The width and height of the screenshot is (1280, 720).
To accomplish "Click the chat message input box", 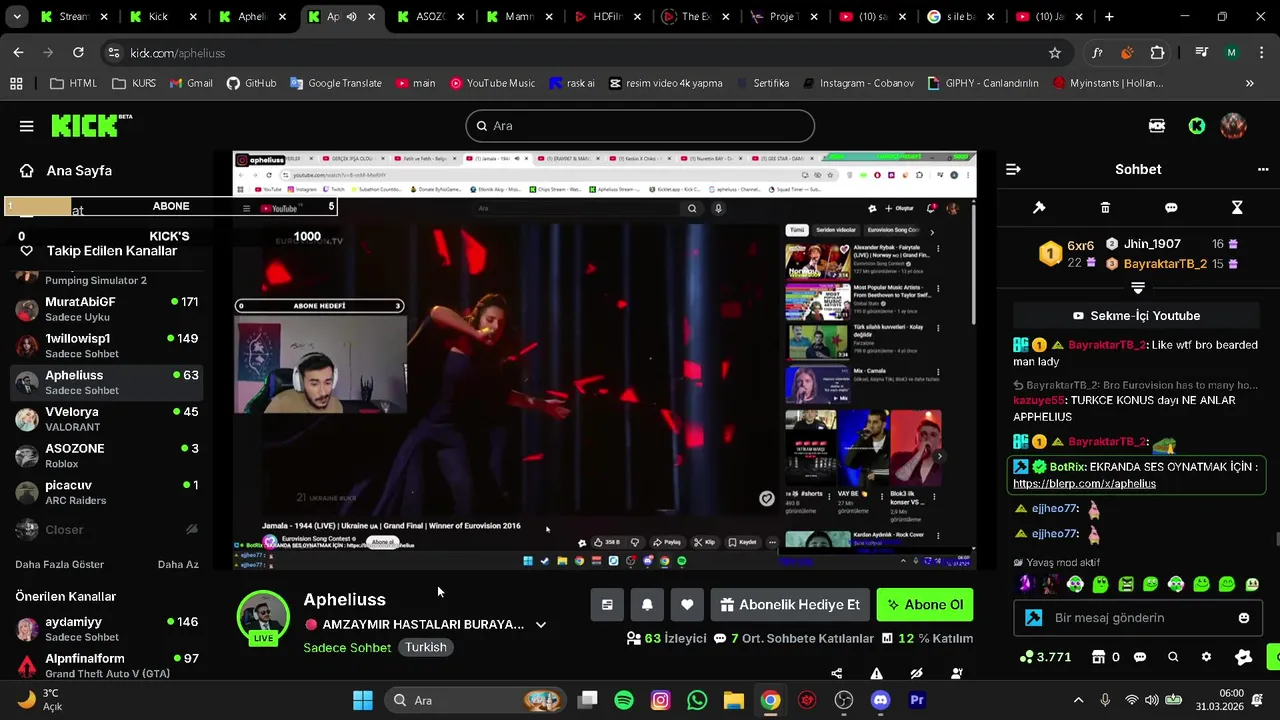I will (1136, 618).
